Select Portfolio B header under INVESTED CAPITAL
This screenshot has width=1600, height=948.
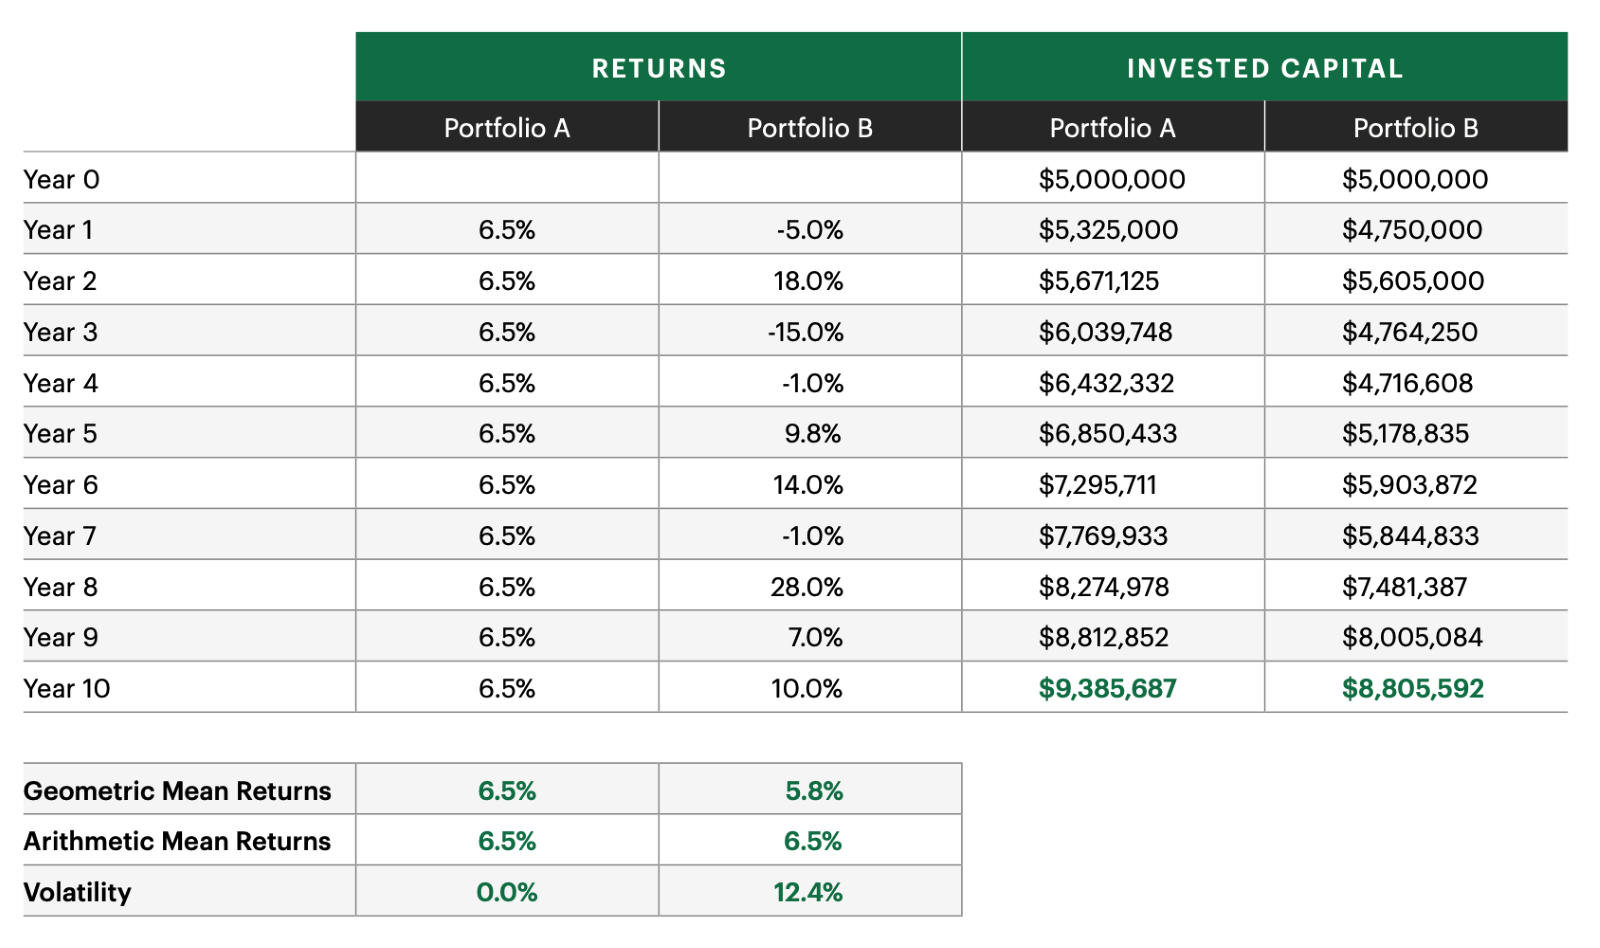point(1415,128)
